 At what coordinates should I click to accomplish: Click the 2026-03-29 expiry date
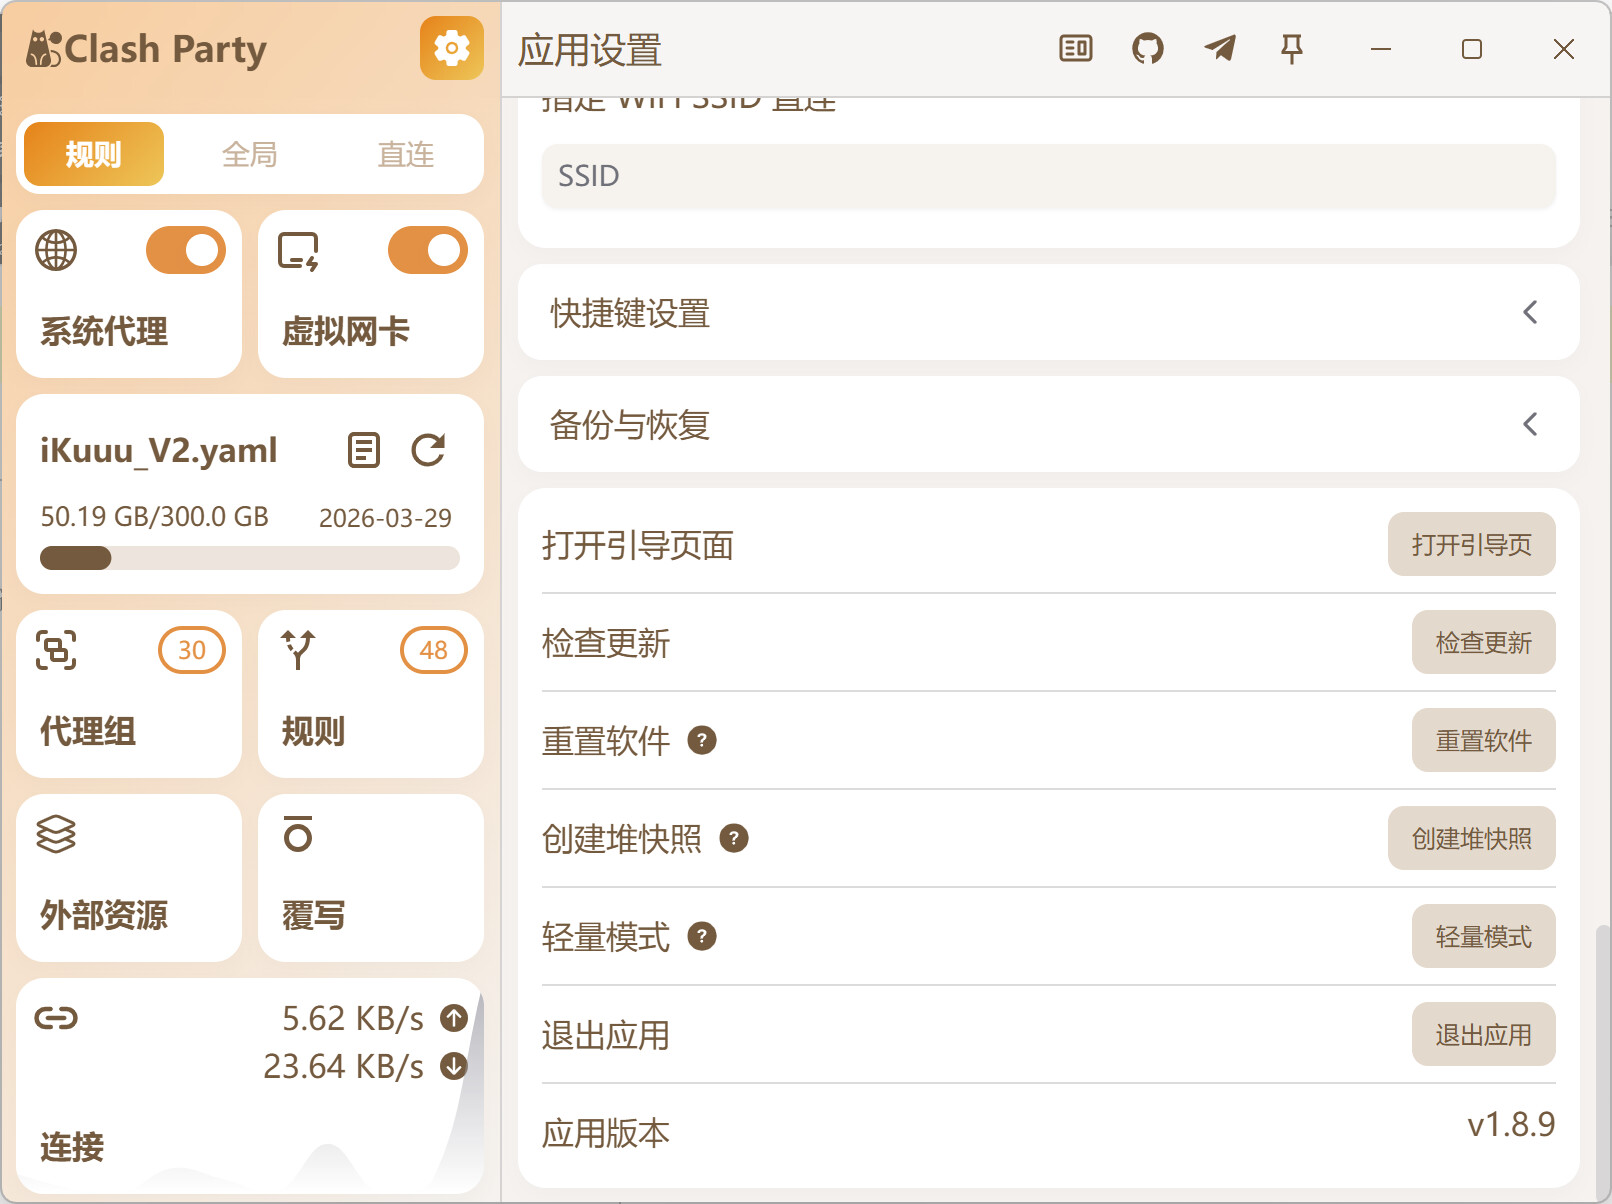tap(385, 518)
